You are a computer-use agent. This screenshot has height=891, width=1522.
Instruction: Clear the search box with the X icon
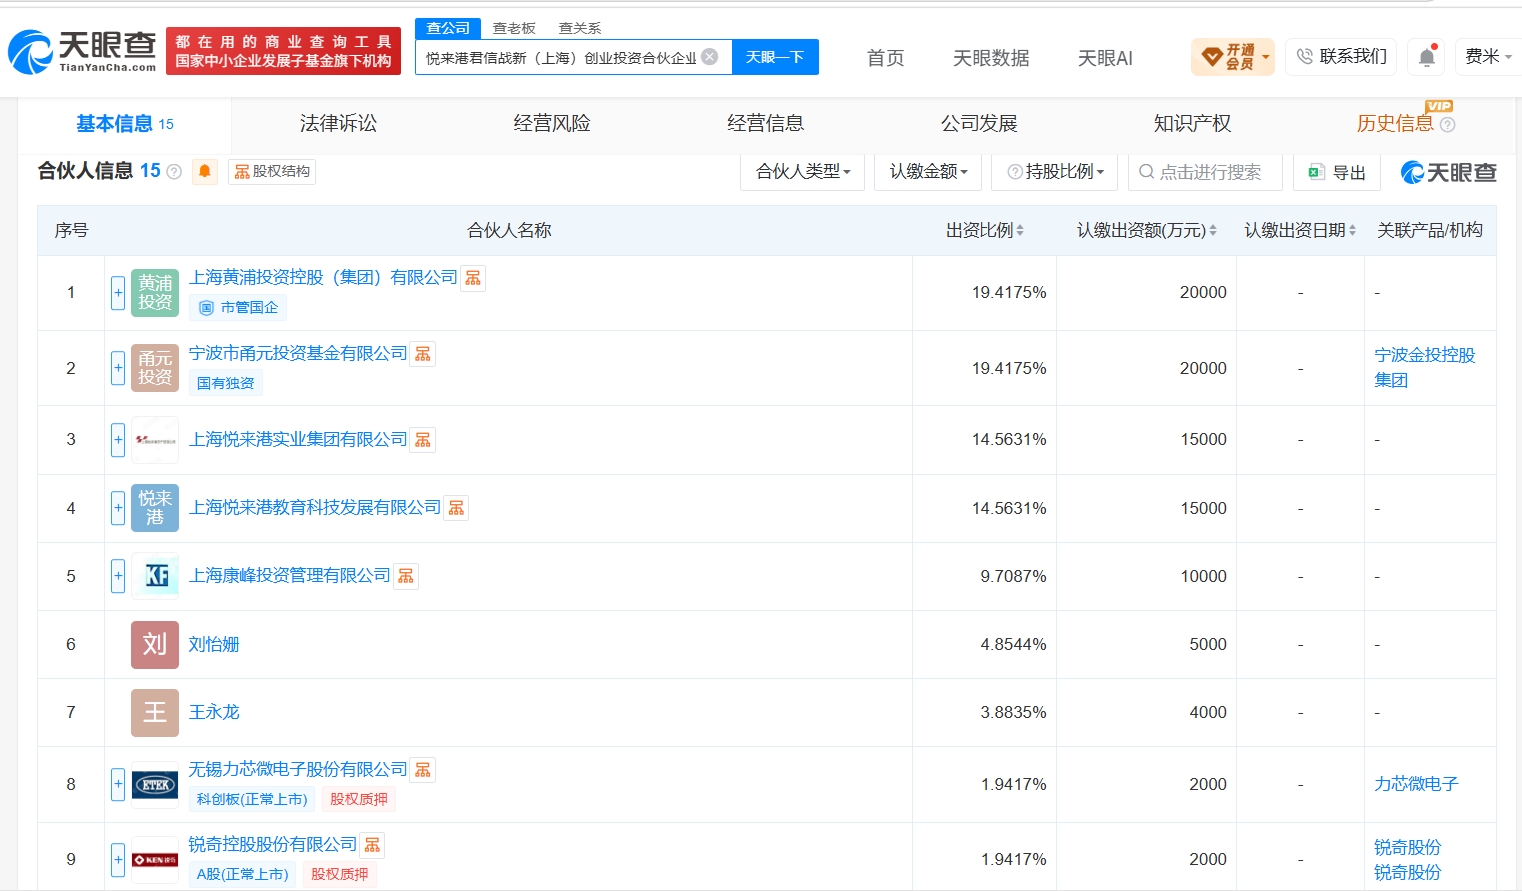pos(710,57)
